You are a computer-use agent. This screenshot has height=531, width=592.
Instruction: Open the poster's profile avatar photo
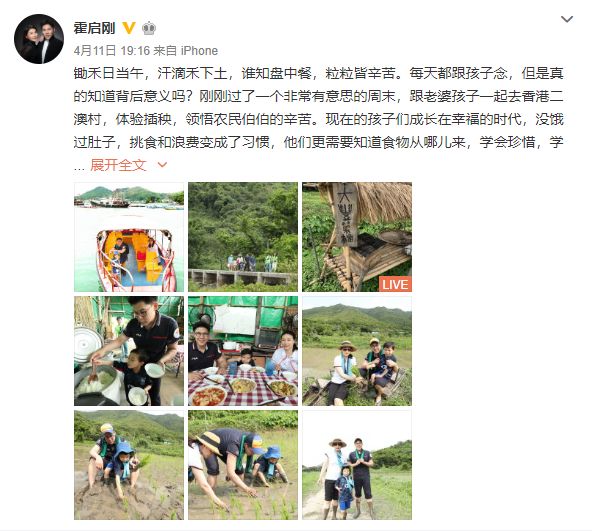coord(39,39)
